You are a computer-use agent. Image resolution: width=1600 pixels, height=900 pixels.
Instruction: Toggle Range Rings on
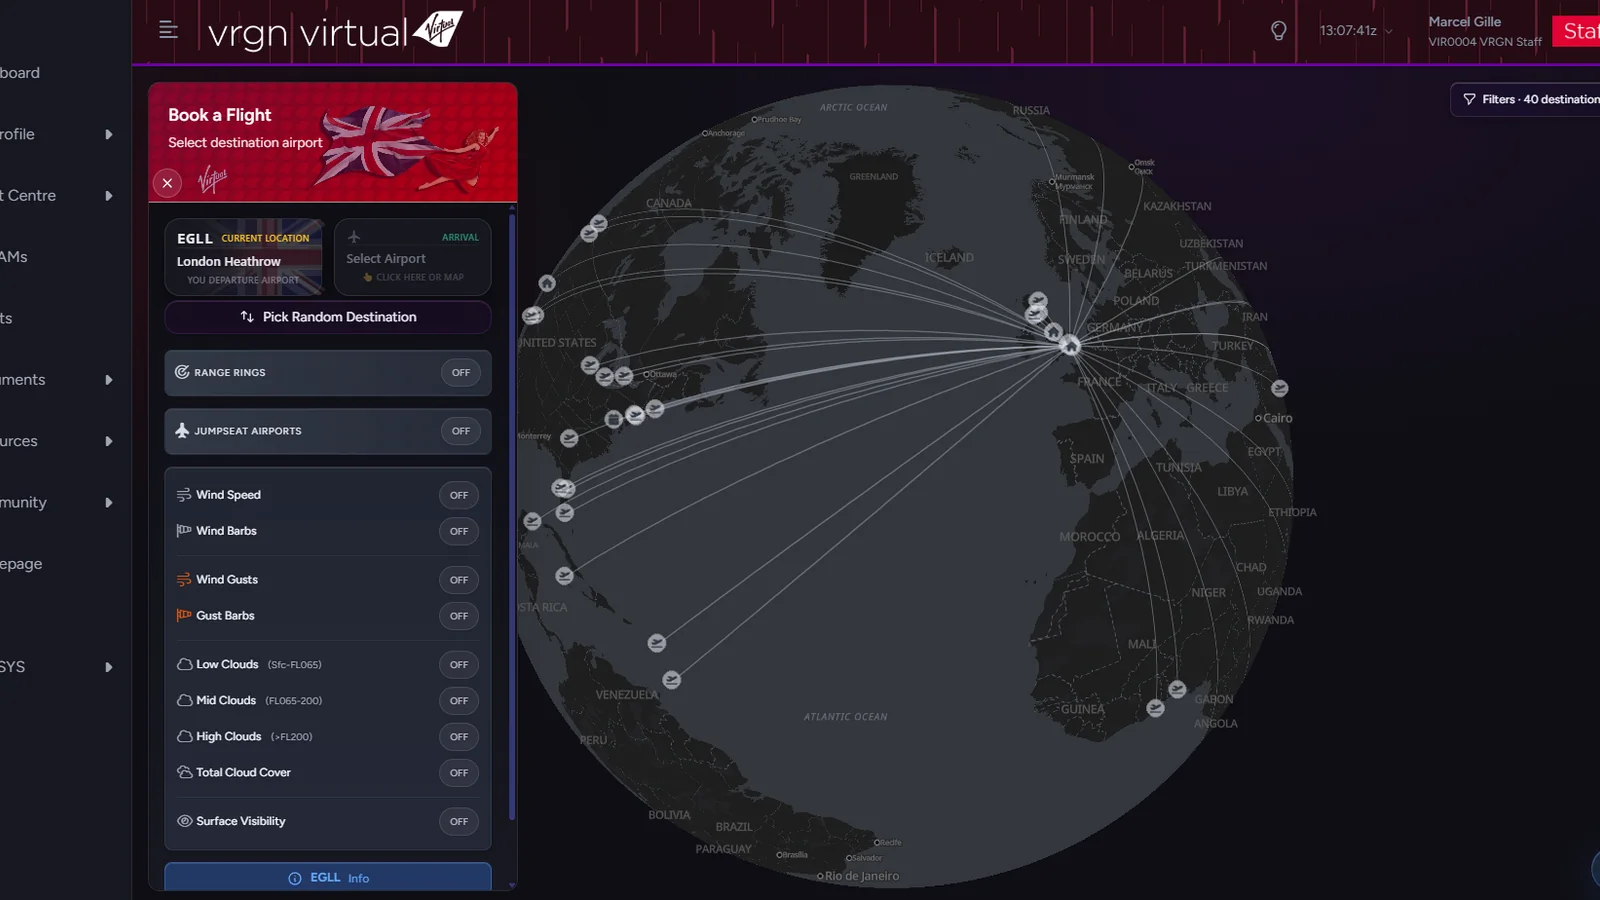(x=460, y=373)
